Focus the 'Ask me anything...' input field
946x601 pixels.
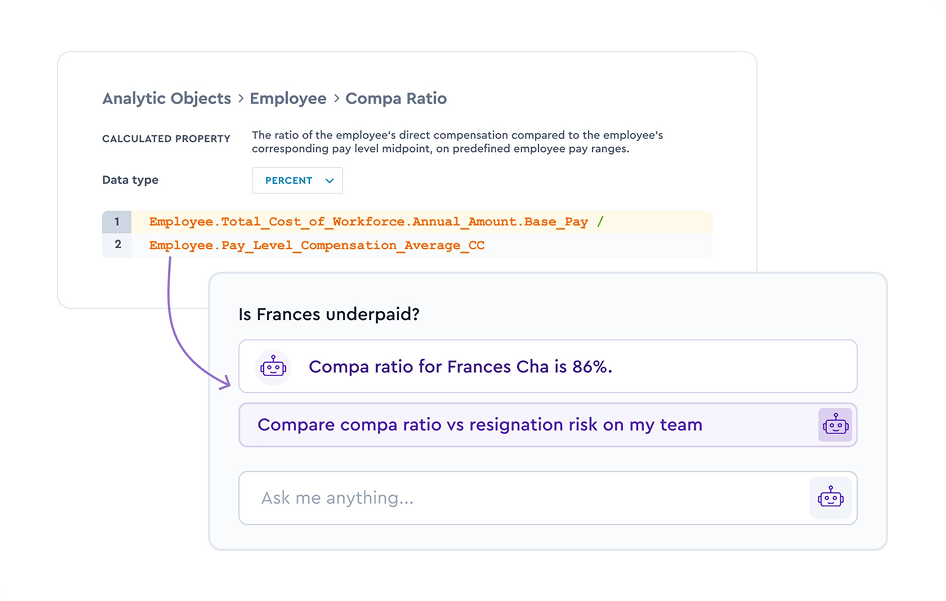click(520, 498)
